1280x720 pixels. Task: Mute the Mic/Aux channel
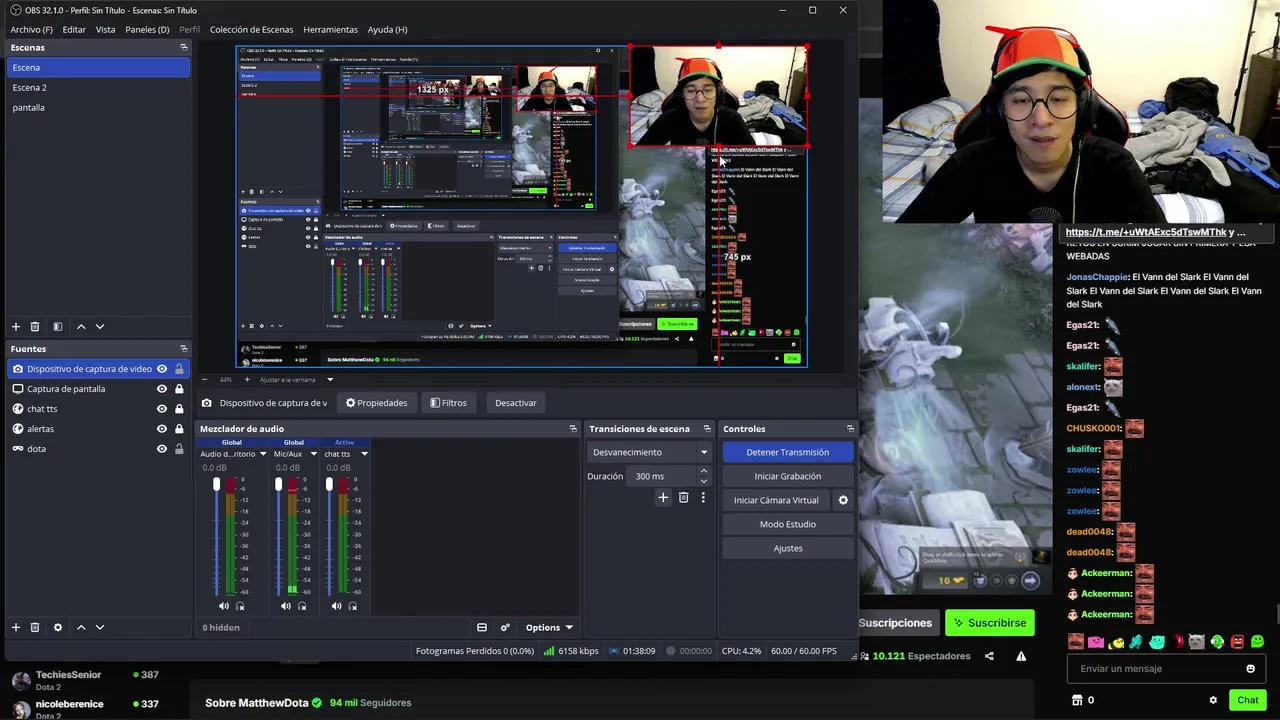(286, 606)
